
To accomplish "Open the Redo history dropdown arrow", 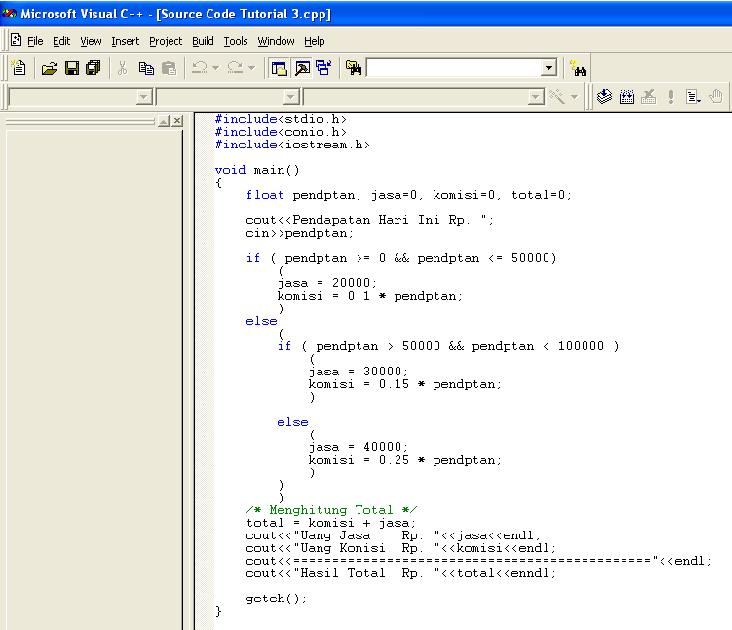I will point(252,68).
